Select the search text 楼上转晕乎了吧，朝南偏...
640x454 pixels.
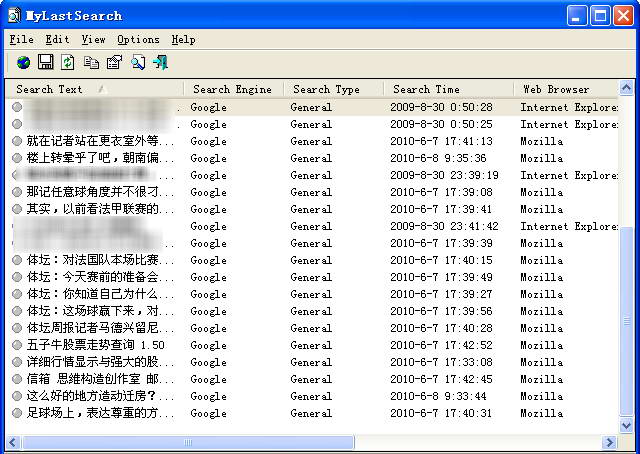(x=100, y=158)
